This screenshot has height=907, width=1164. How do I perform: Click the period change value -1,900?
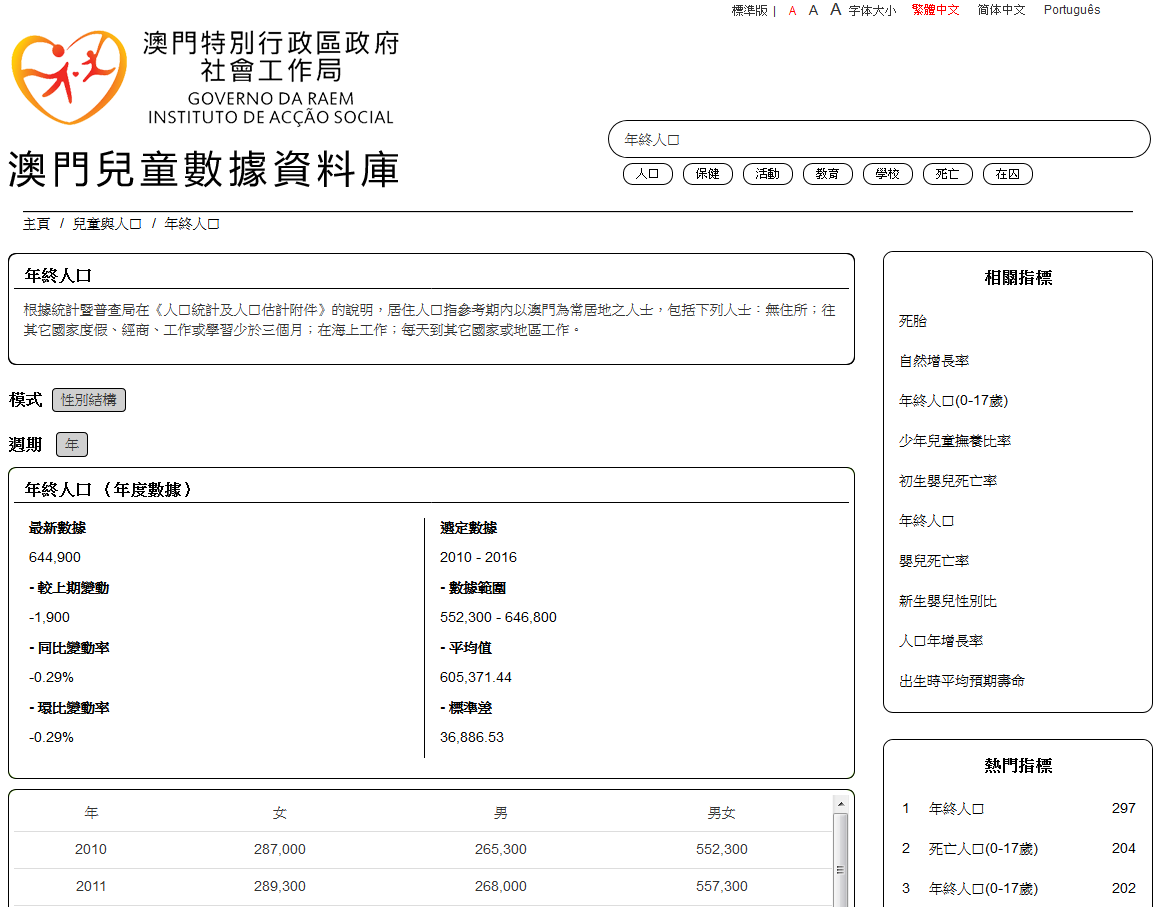pyautogui.click(x=49, y=618)
